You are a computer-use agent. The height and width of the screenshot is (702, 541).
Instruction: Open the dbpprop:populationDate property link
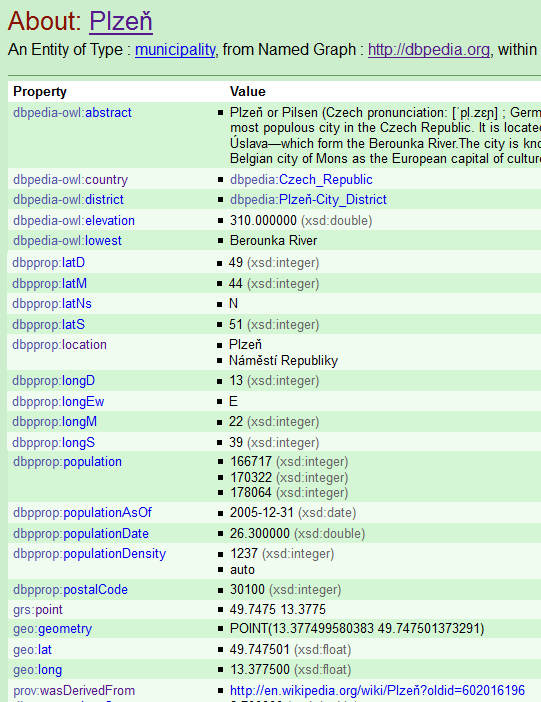click(81, 534)
